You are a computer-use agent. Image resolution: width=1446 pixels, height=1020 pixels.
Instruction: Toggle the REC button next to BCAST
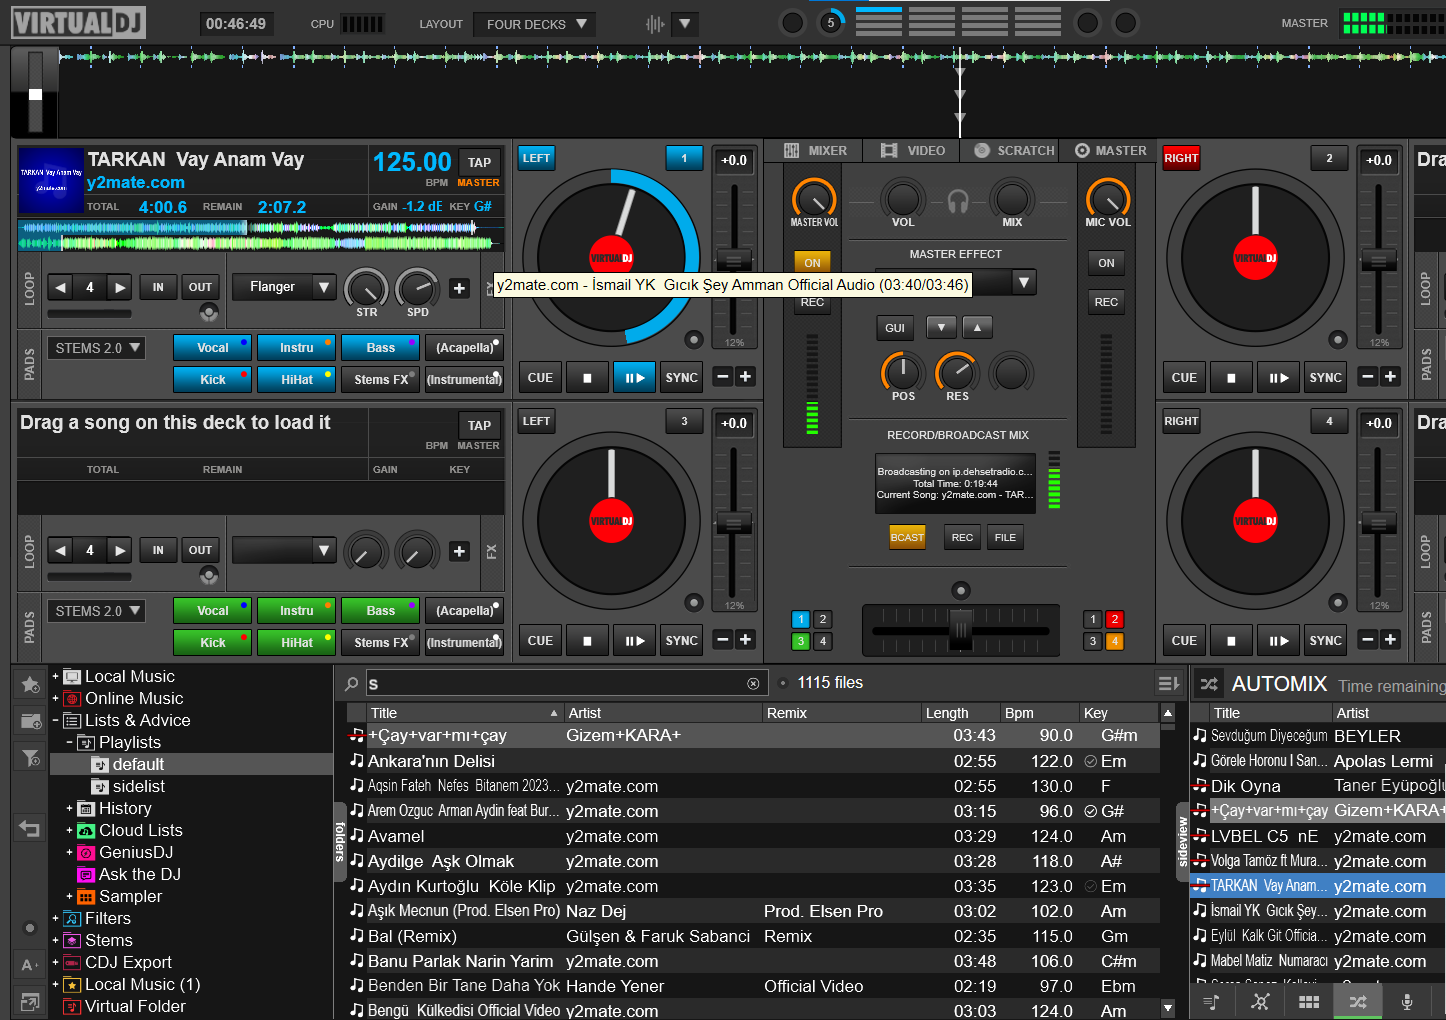[x=962, y=538]
